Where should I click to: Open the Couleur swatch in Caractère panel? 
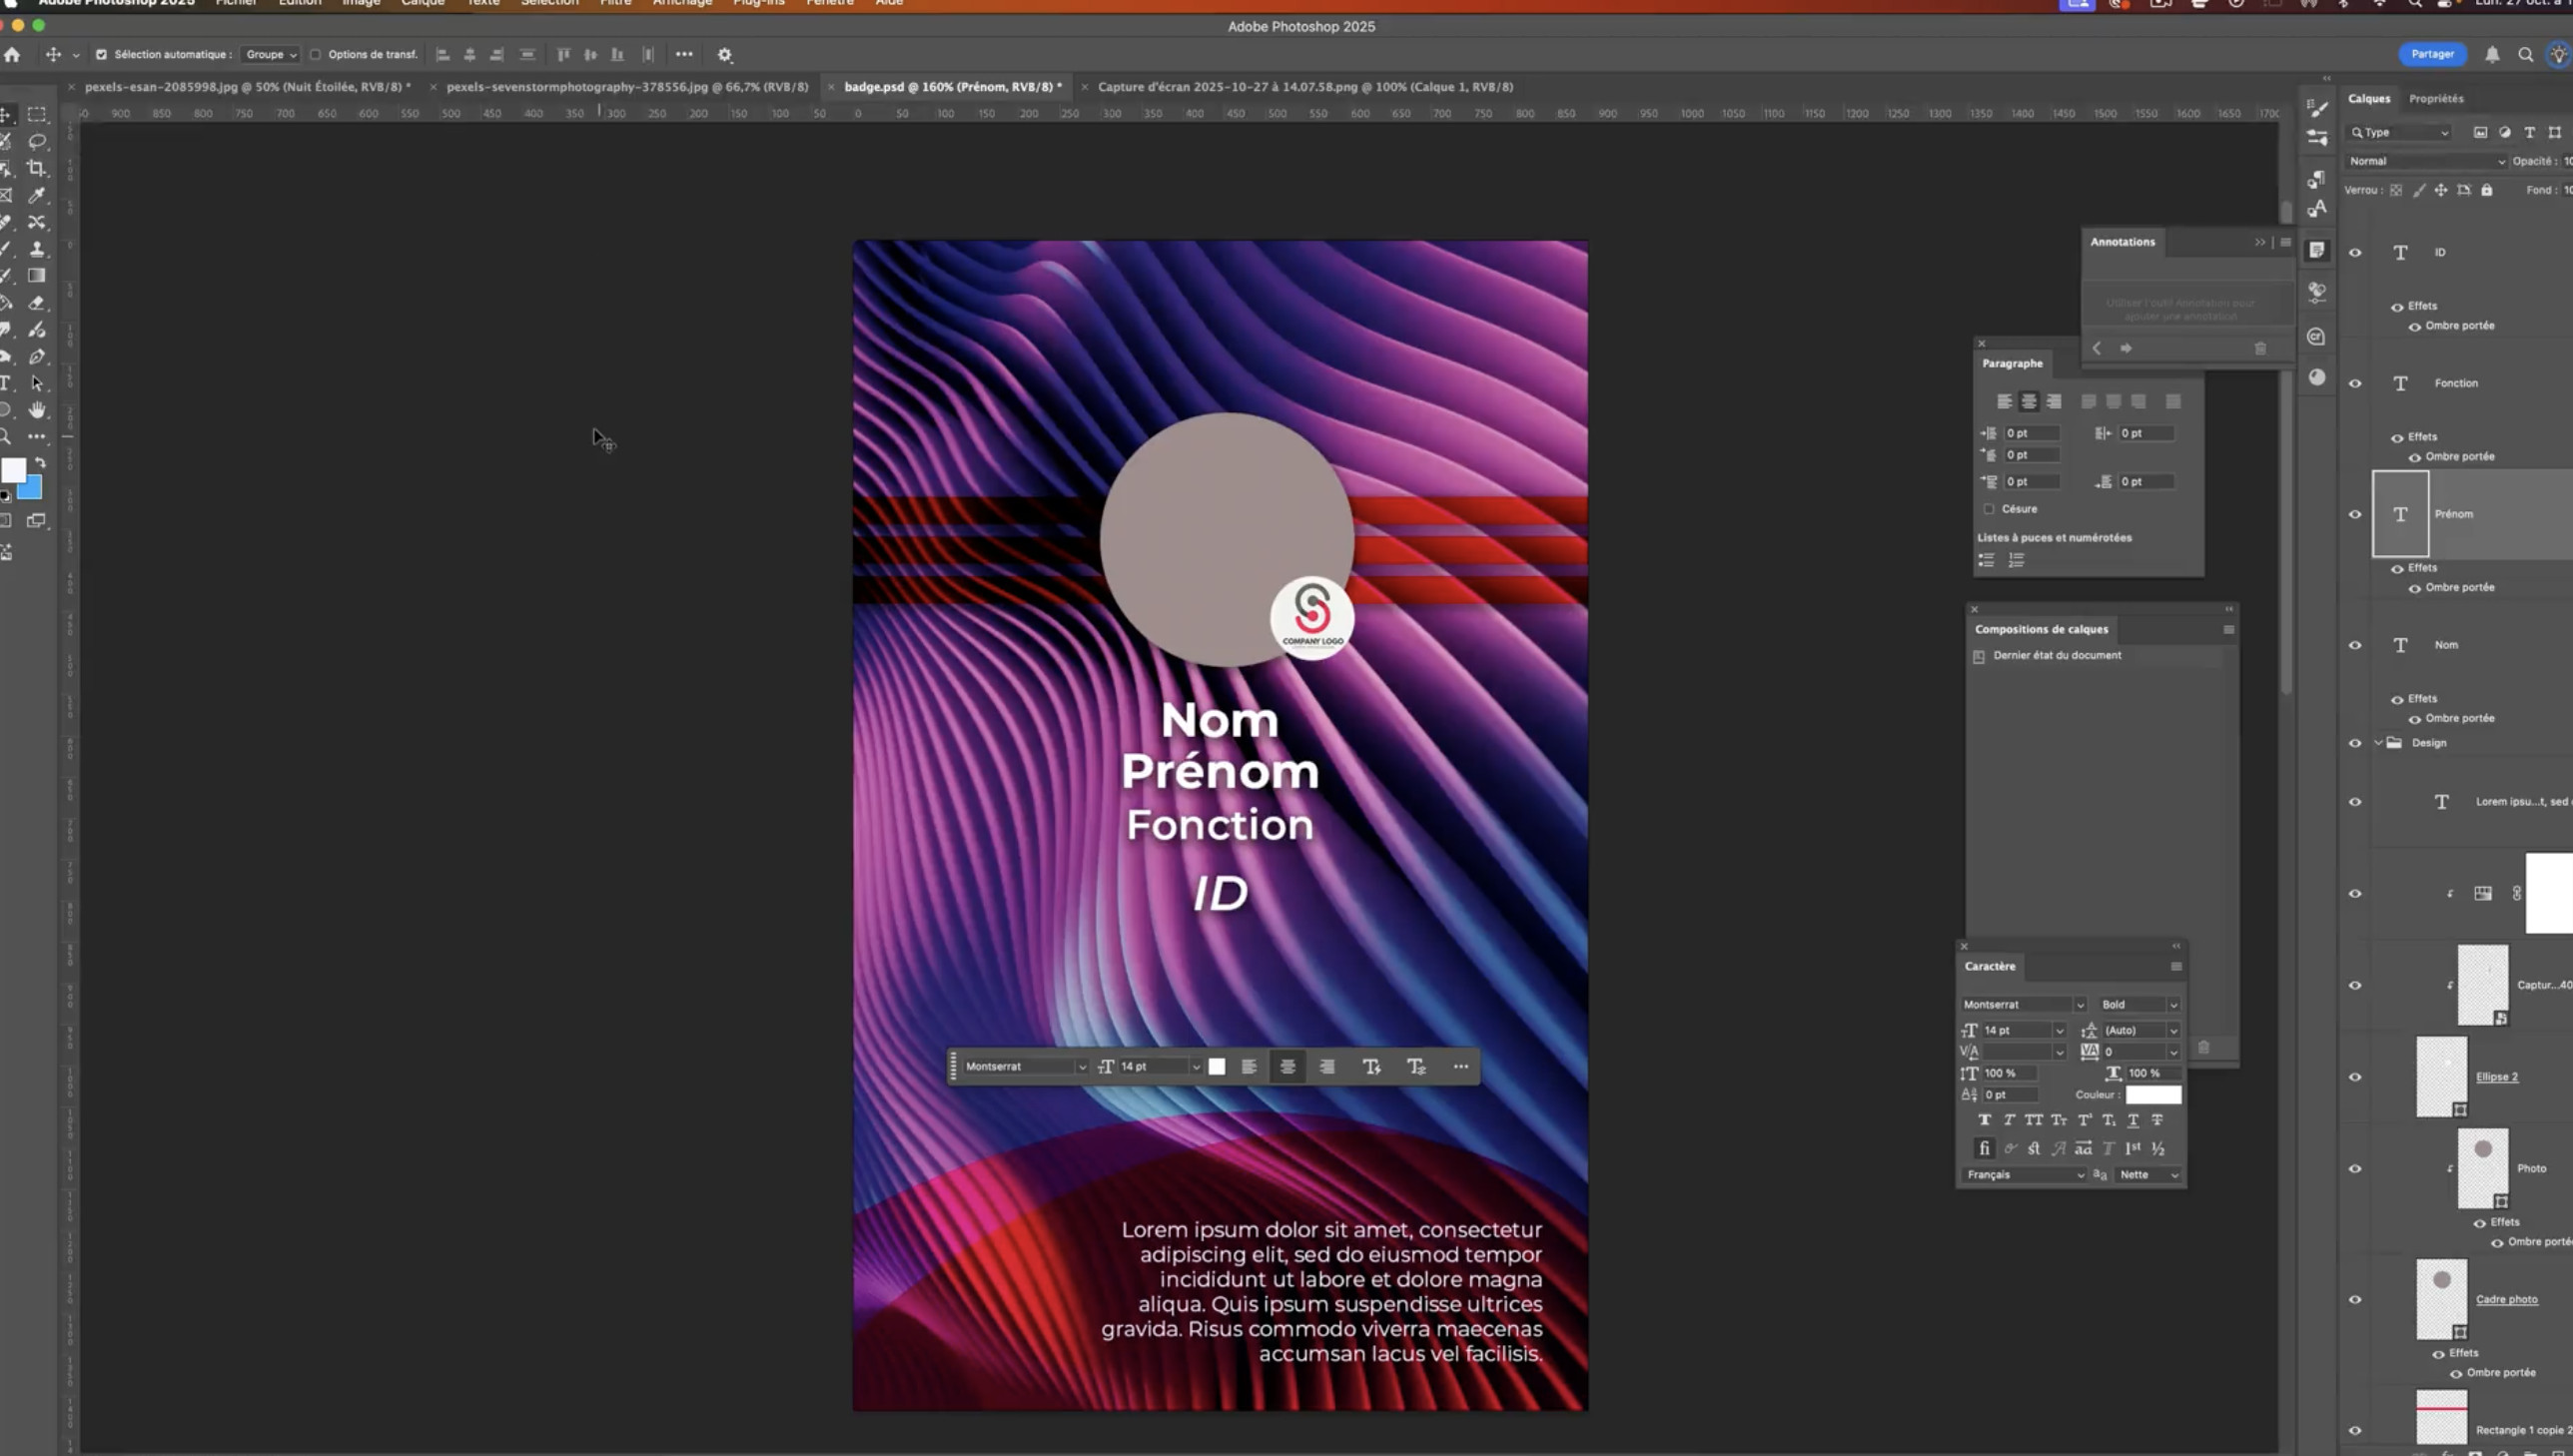point(2153,1095)
